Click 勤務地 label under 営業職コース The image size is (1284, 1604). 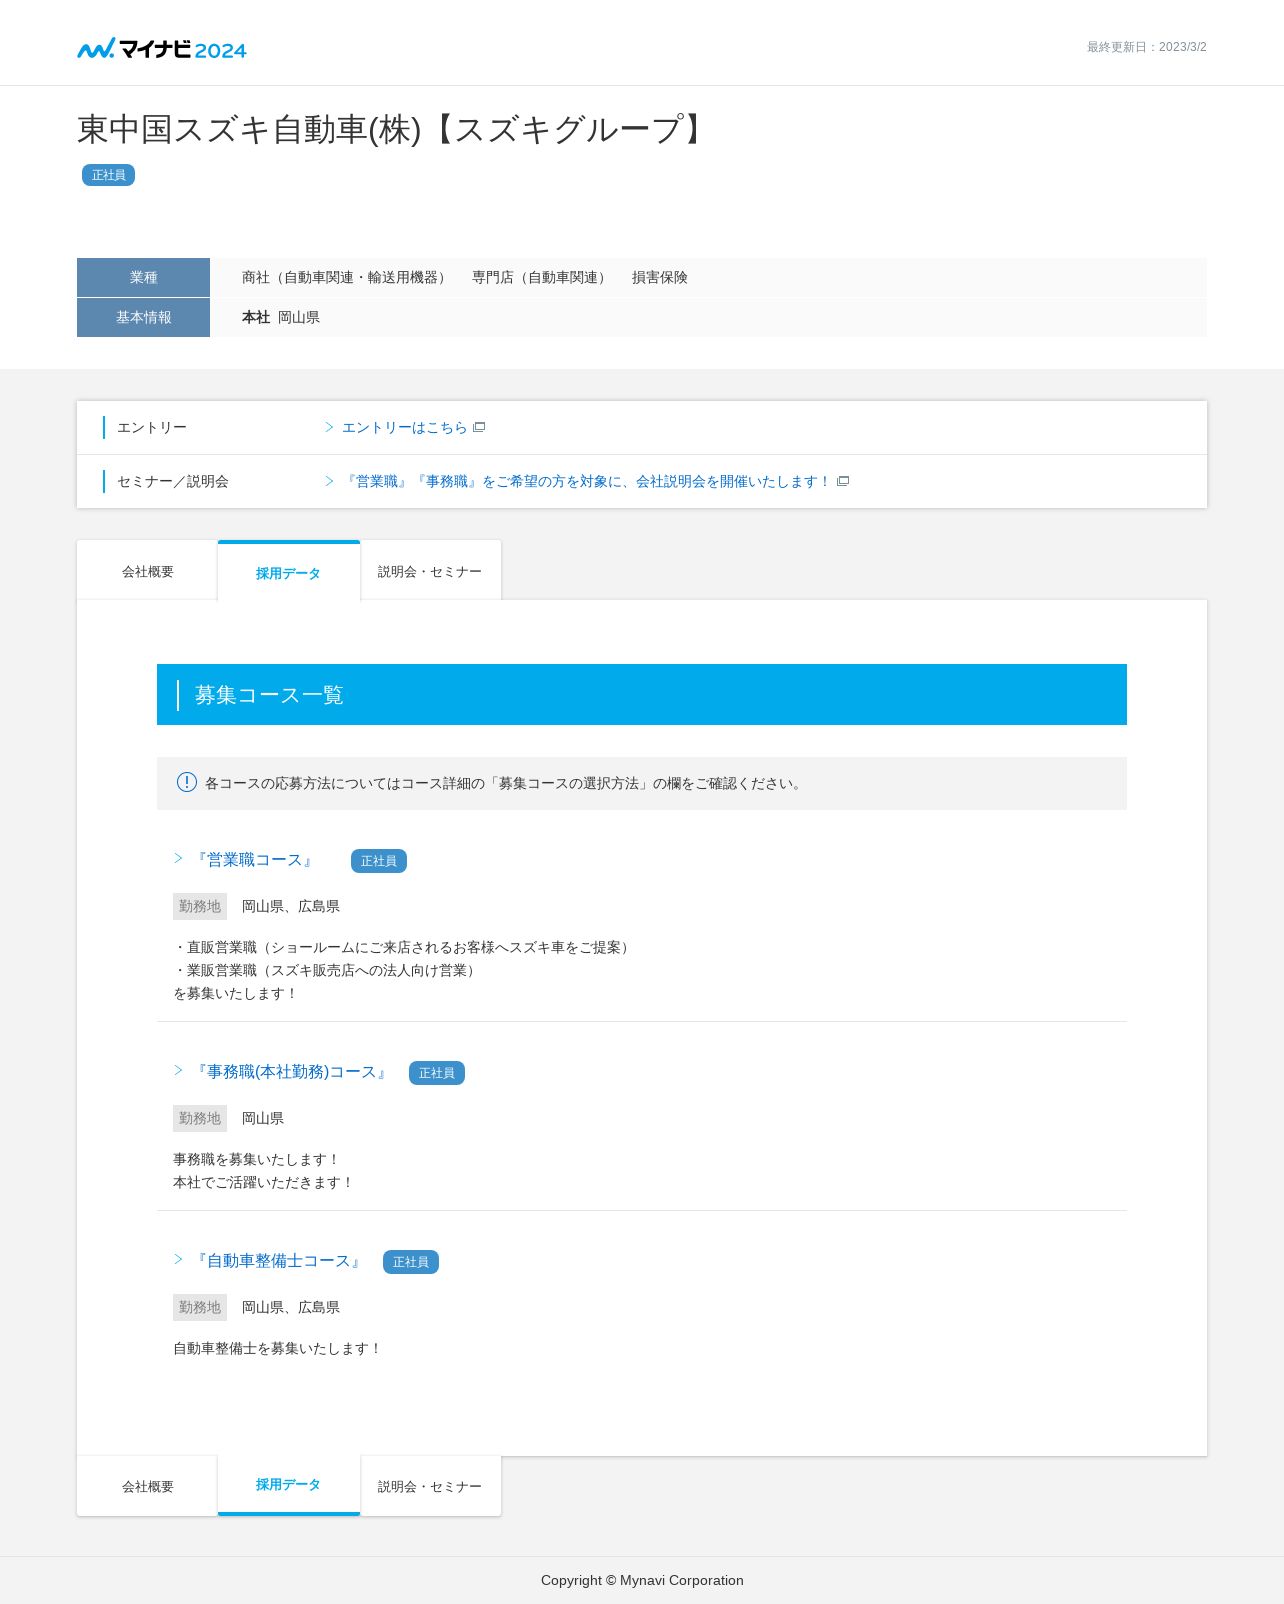tap(200, 906)
